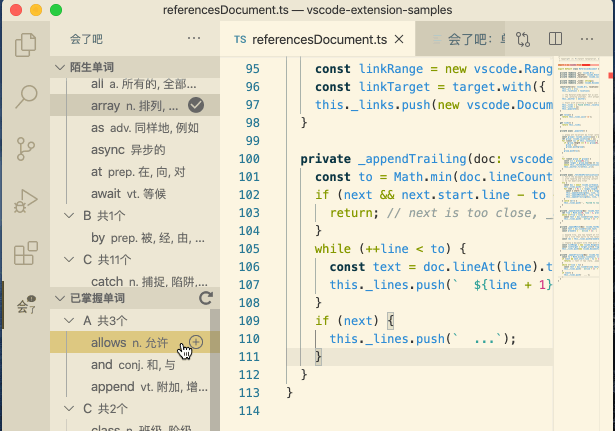The height and width of the screenshot is (431, 615).
Task: Collapse the B 共1个 group
Action: pyautogui.click(x=69, y=215)
